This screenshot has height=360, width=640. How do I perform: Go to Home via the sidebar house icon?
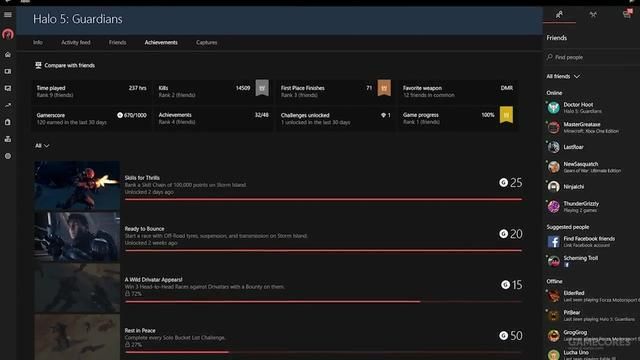point(8,54)
